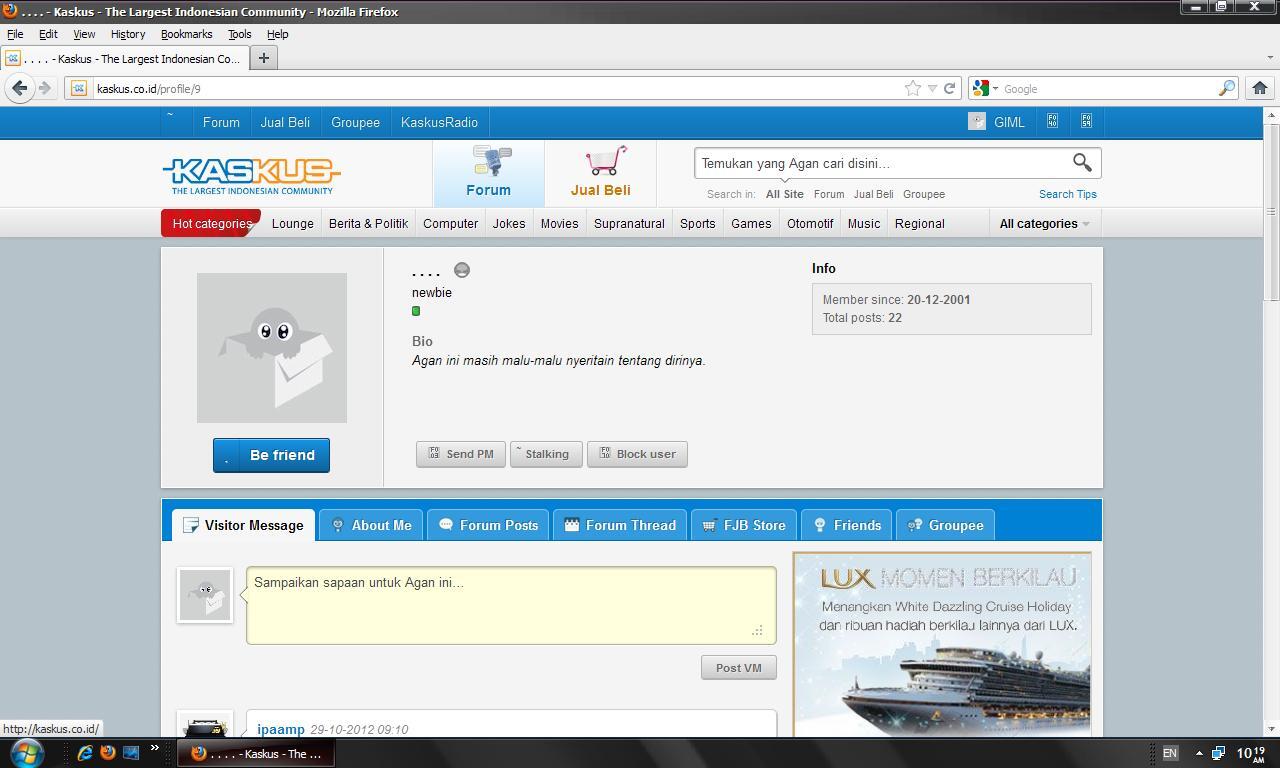Launch Firefox from quick launch bar
Screen dimensions: 1280x768
coord(108,752)
